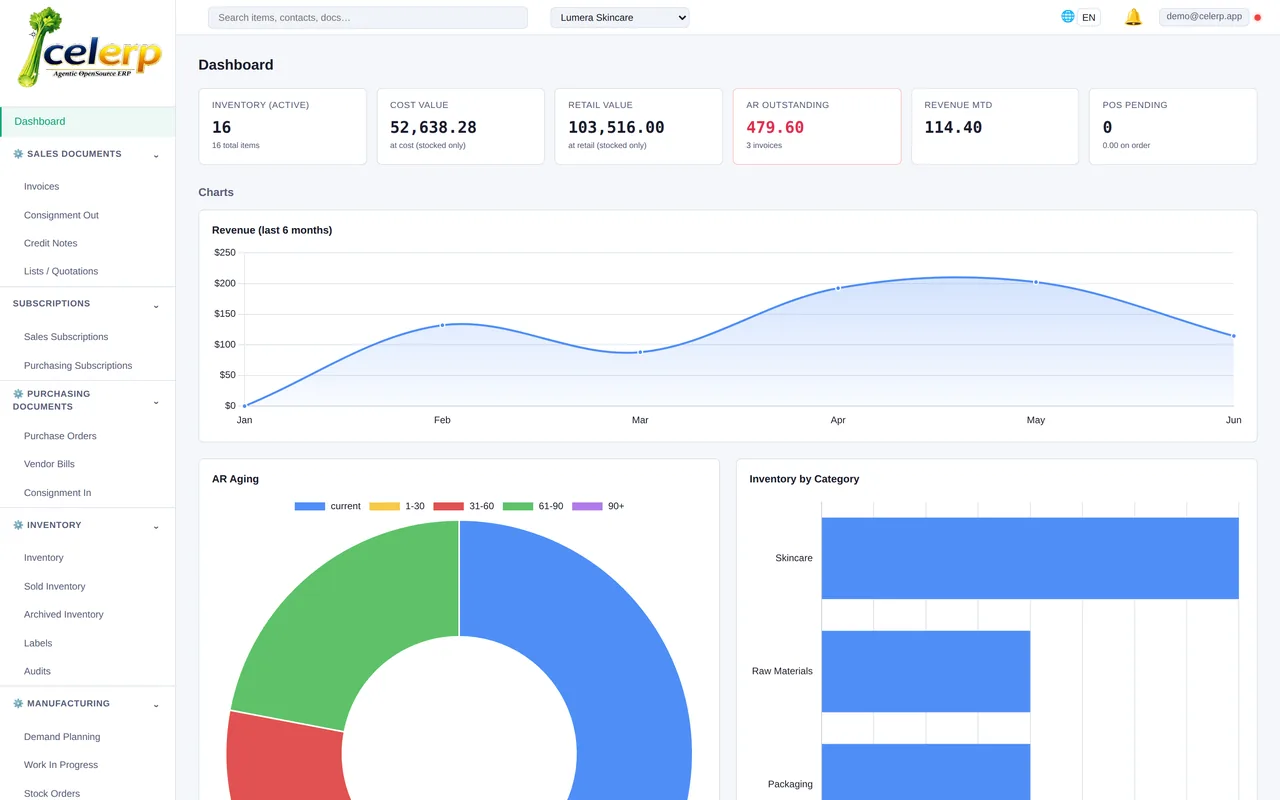The image size is (1280, 800).
Task: Click the Raw Materials bar
Action: (x=926, y=671)
